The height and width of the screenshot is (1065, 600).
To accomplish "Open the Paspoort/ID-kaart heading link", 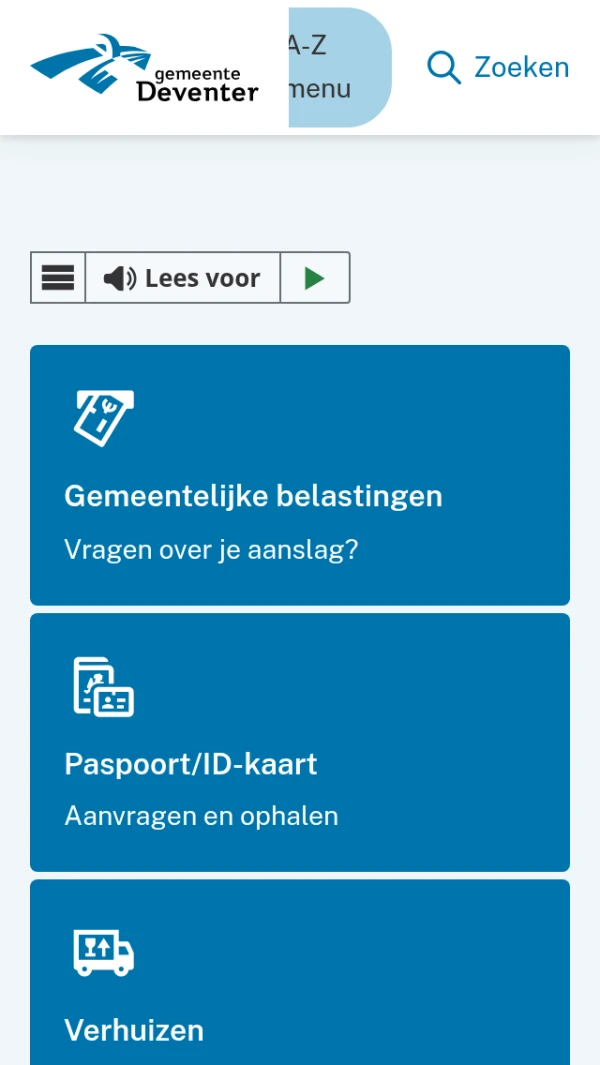I will click(x=191, y=764).
